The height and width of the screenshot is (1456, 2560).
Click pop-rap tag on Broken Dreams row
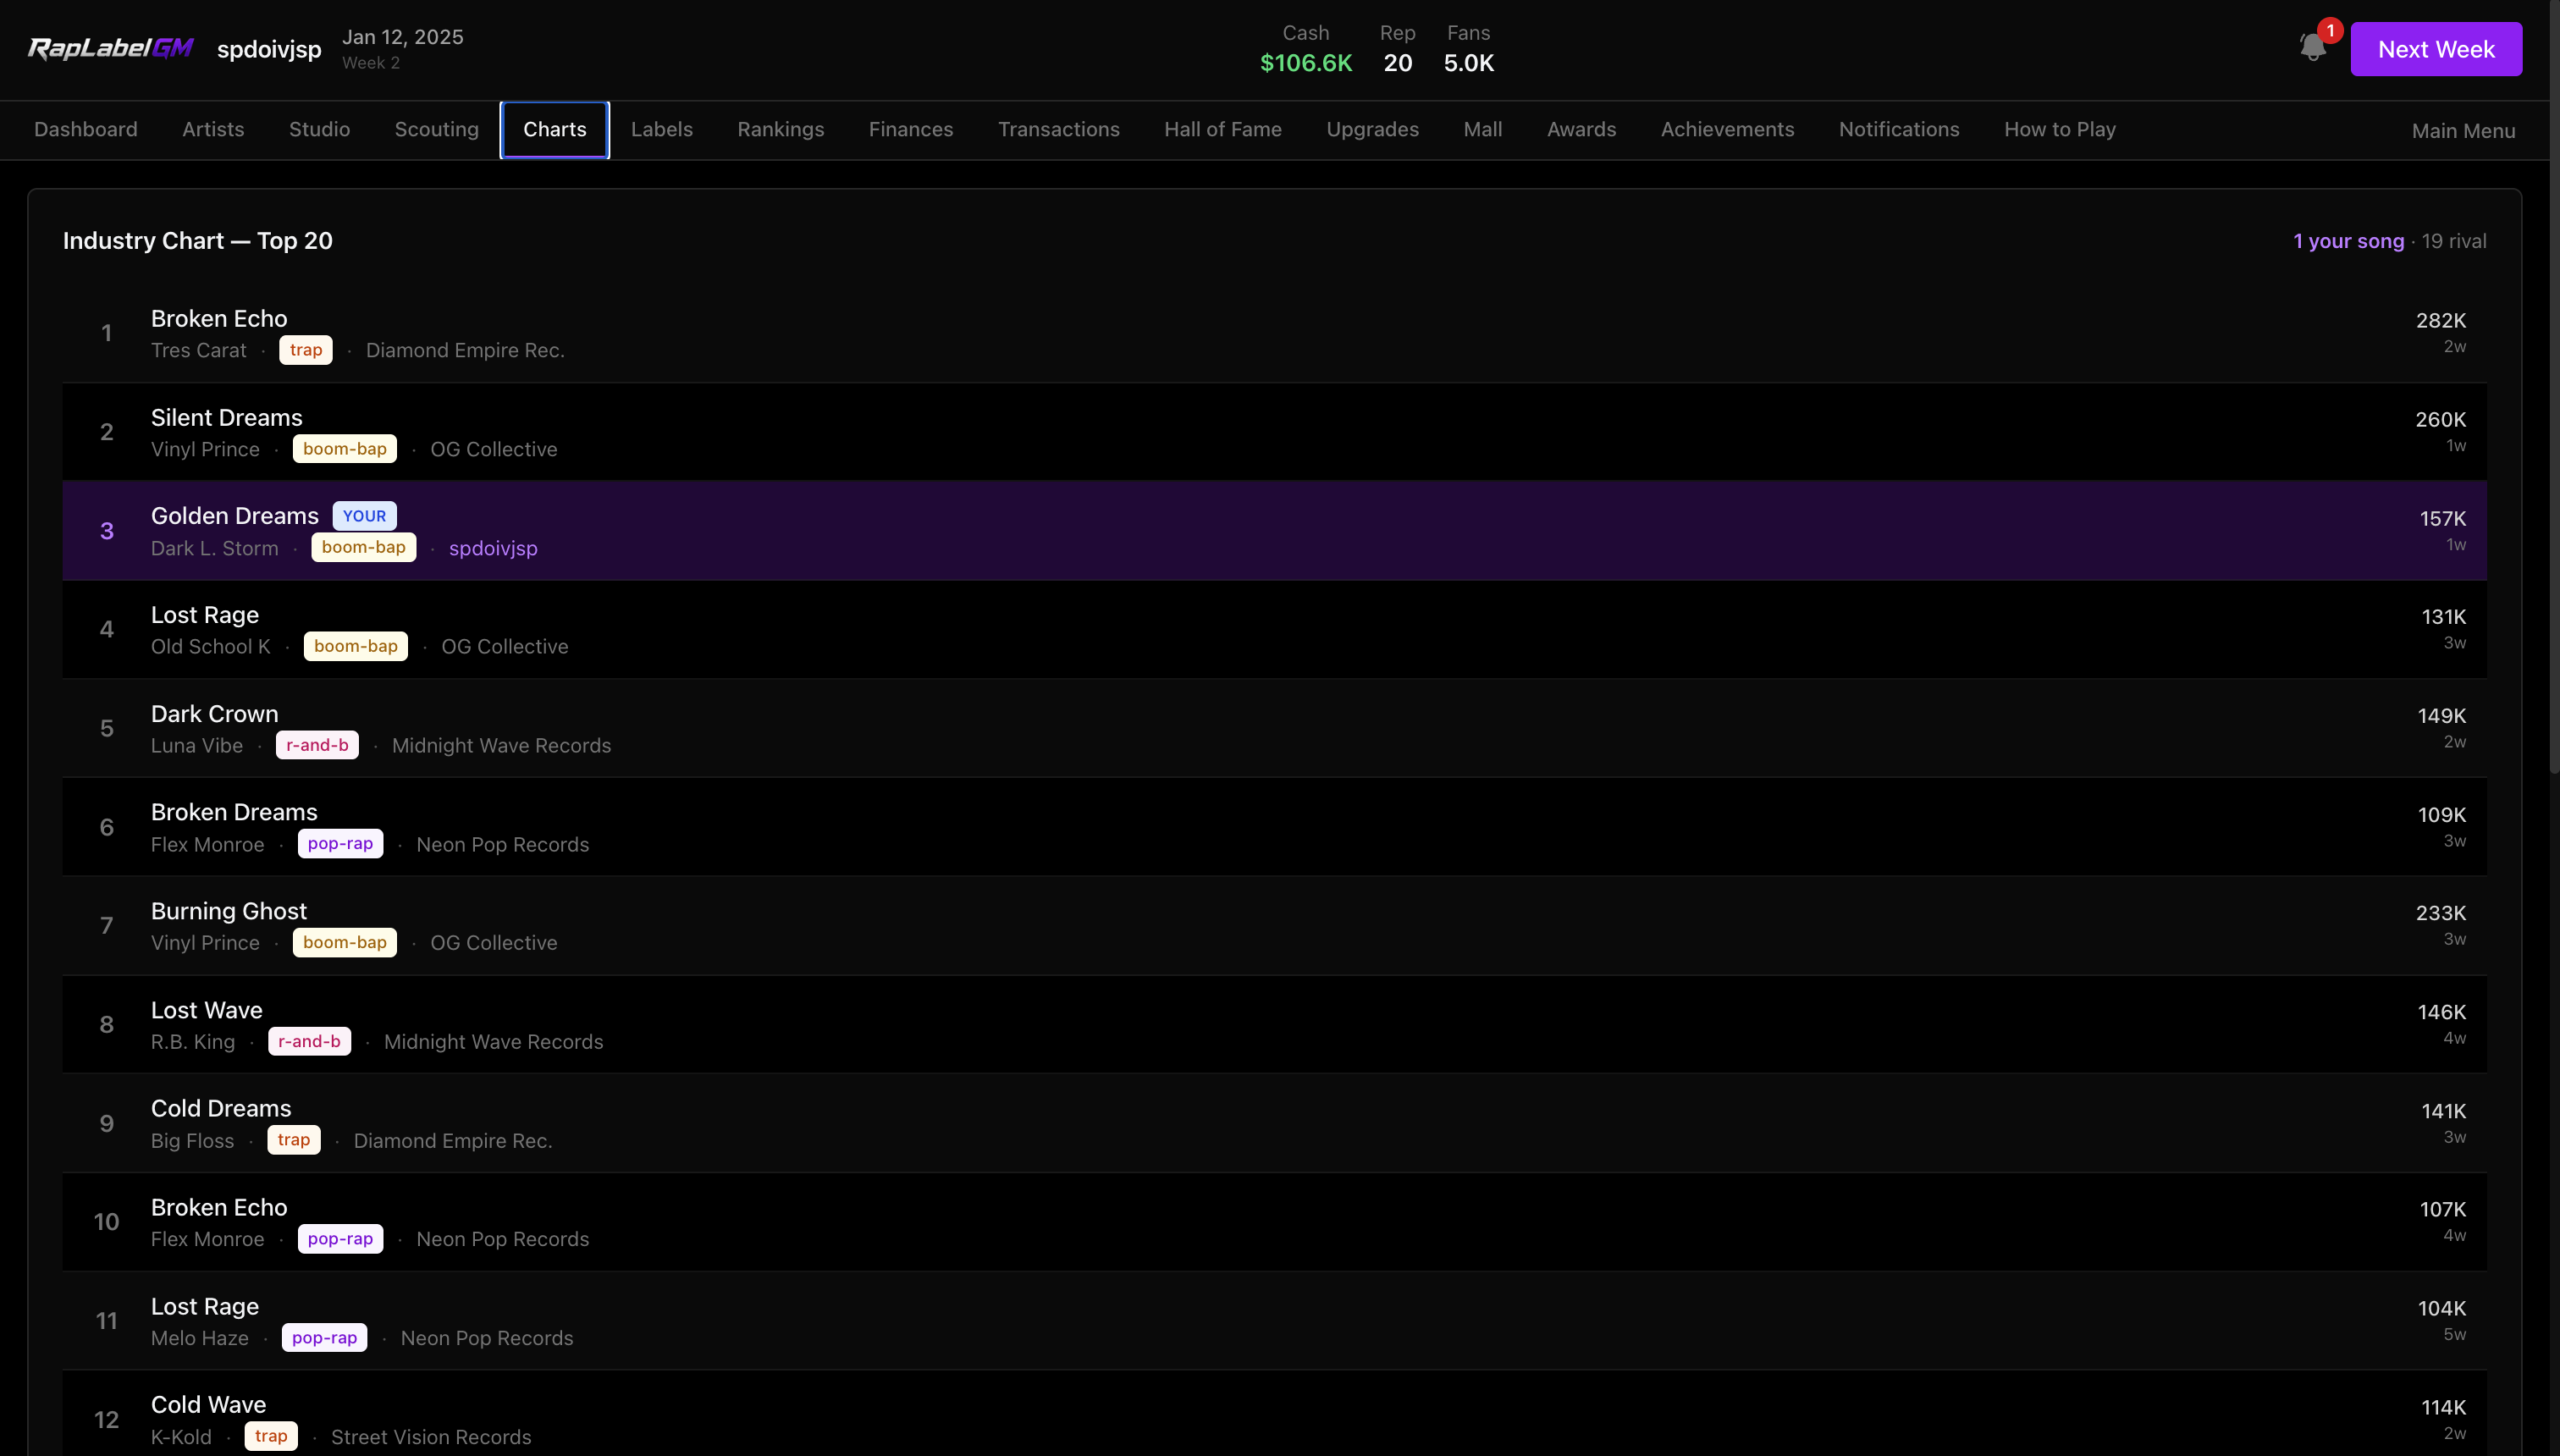point(340,844)
